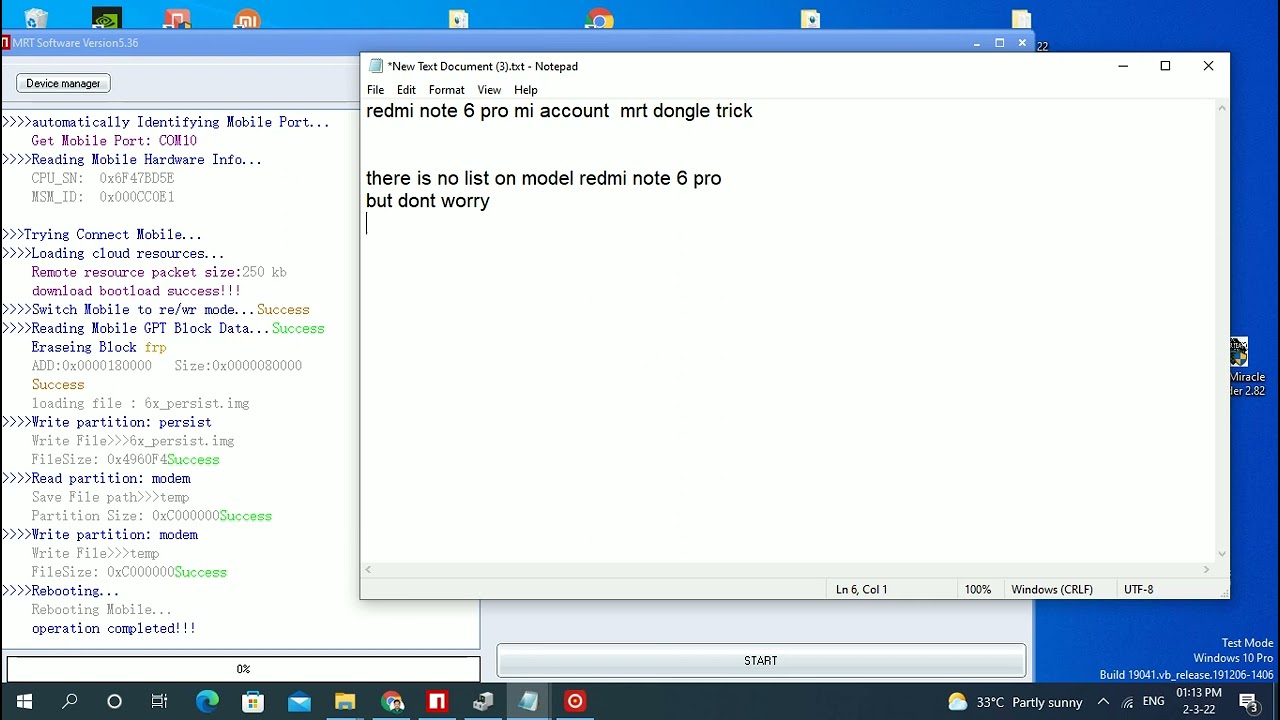The height and width of the screenshot is (720, 1280).
Task: Click the START button in MRT Software
Action: (761, 661)
